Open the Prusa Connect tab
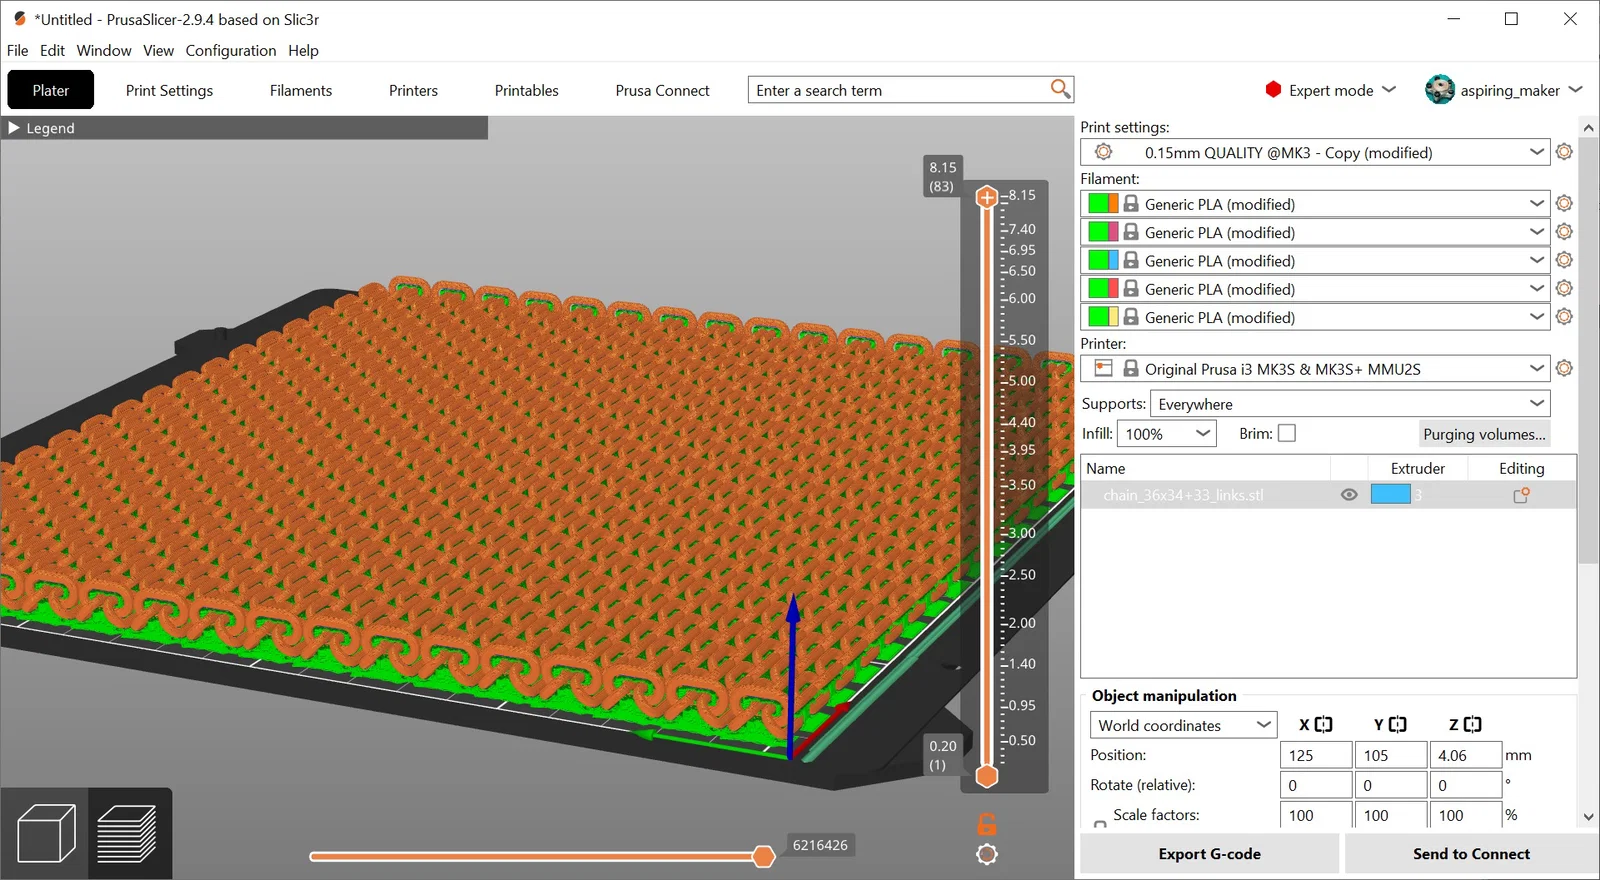The image size is (1600, 880). pyautogui.click(x=662, y=90)
